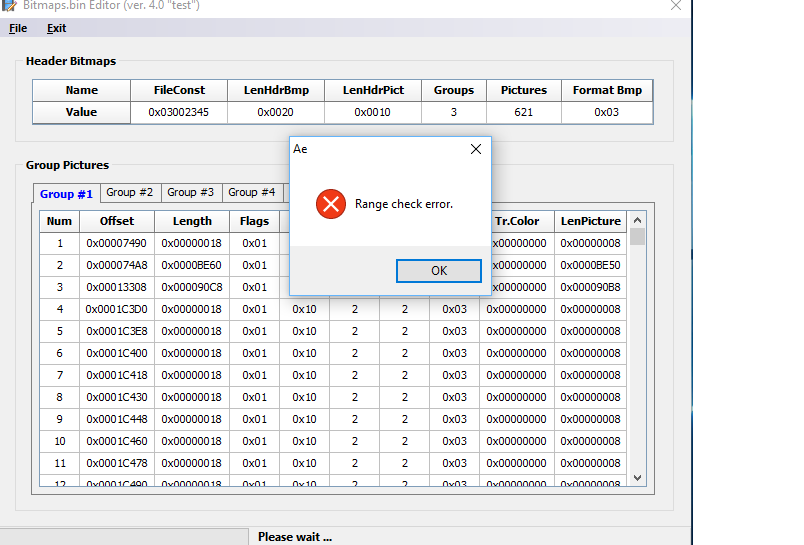Click the Pictures value 621

(x=523, y=112)
